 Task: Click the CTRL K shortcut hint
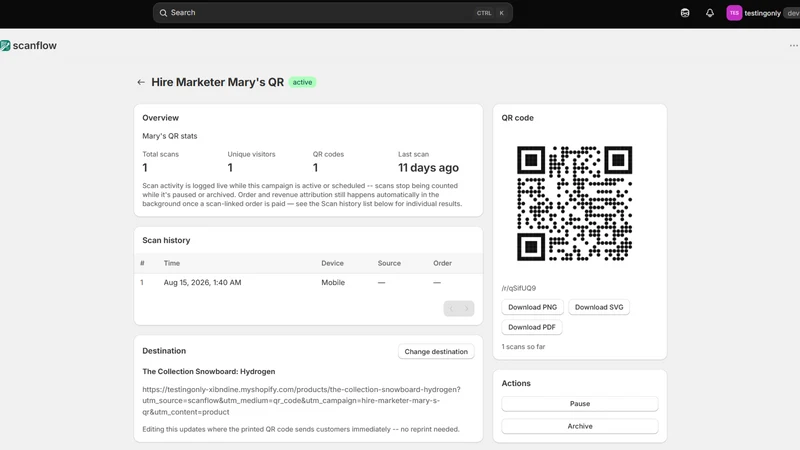tap(491, 13)
